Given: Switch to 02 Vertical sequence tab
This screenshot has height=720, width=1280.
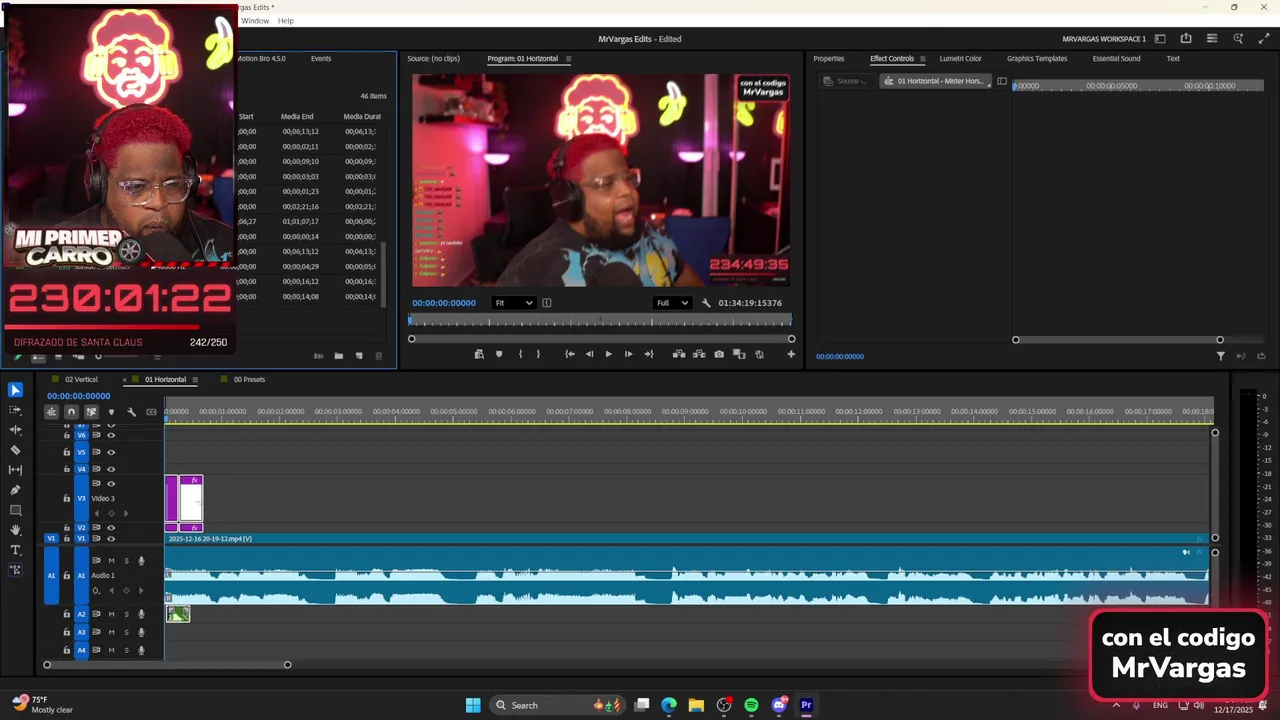Looking at the screenshot, I should click(x=81, y=380).
